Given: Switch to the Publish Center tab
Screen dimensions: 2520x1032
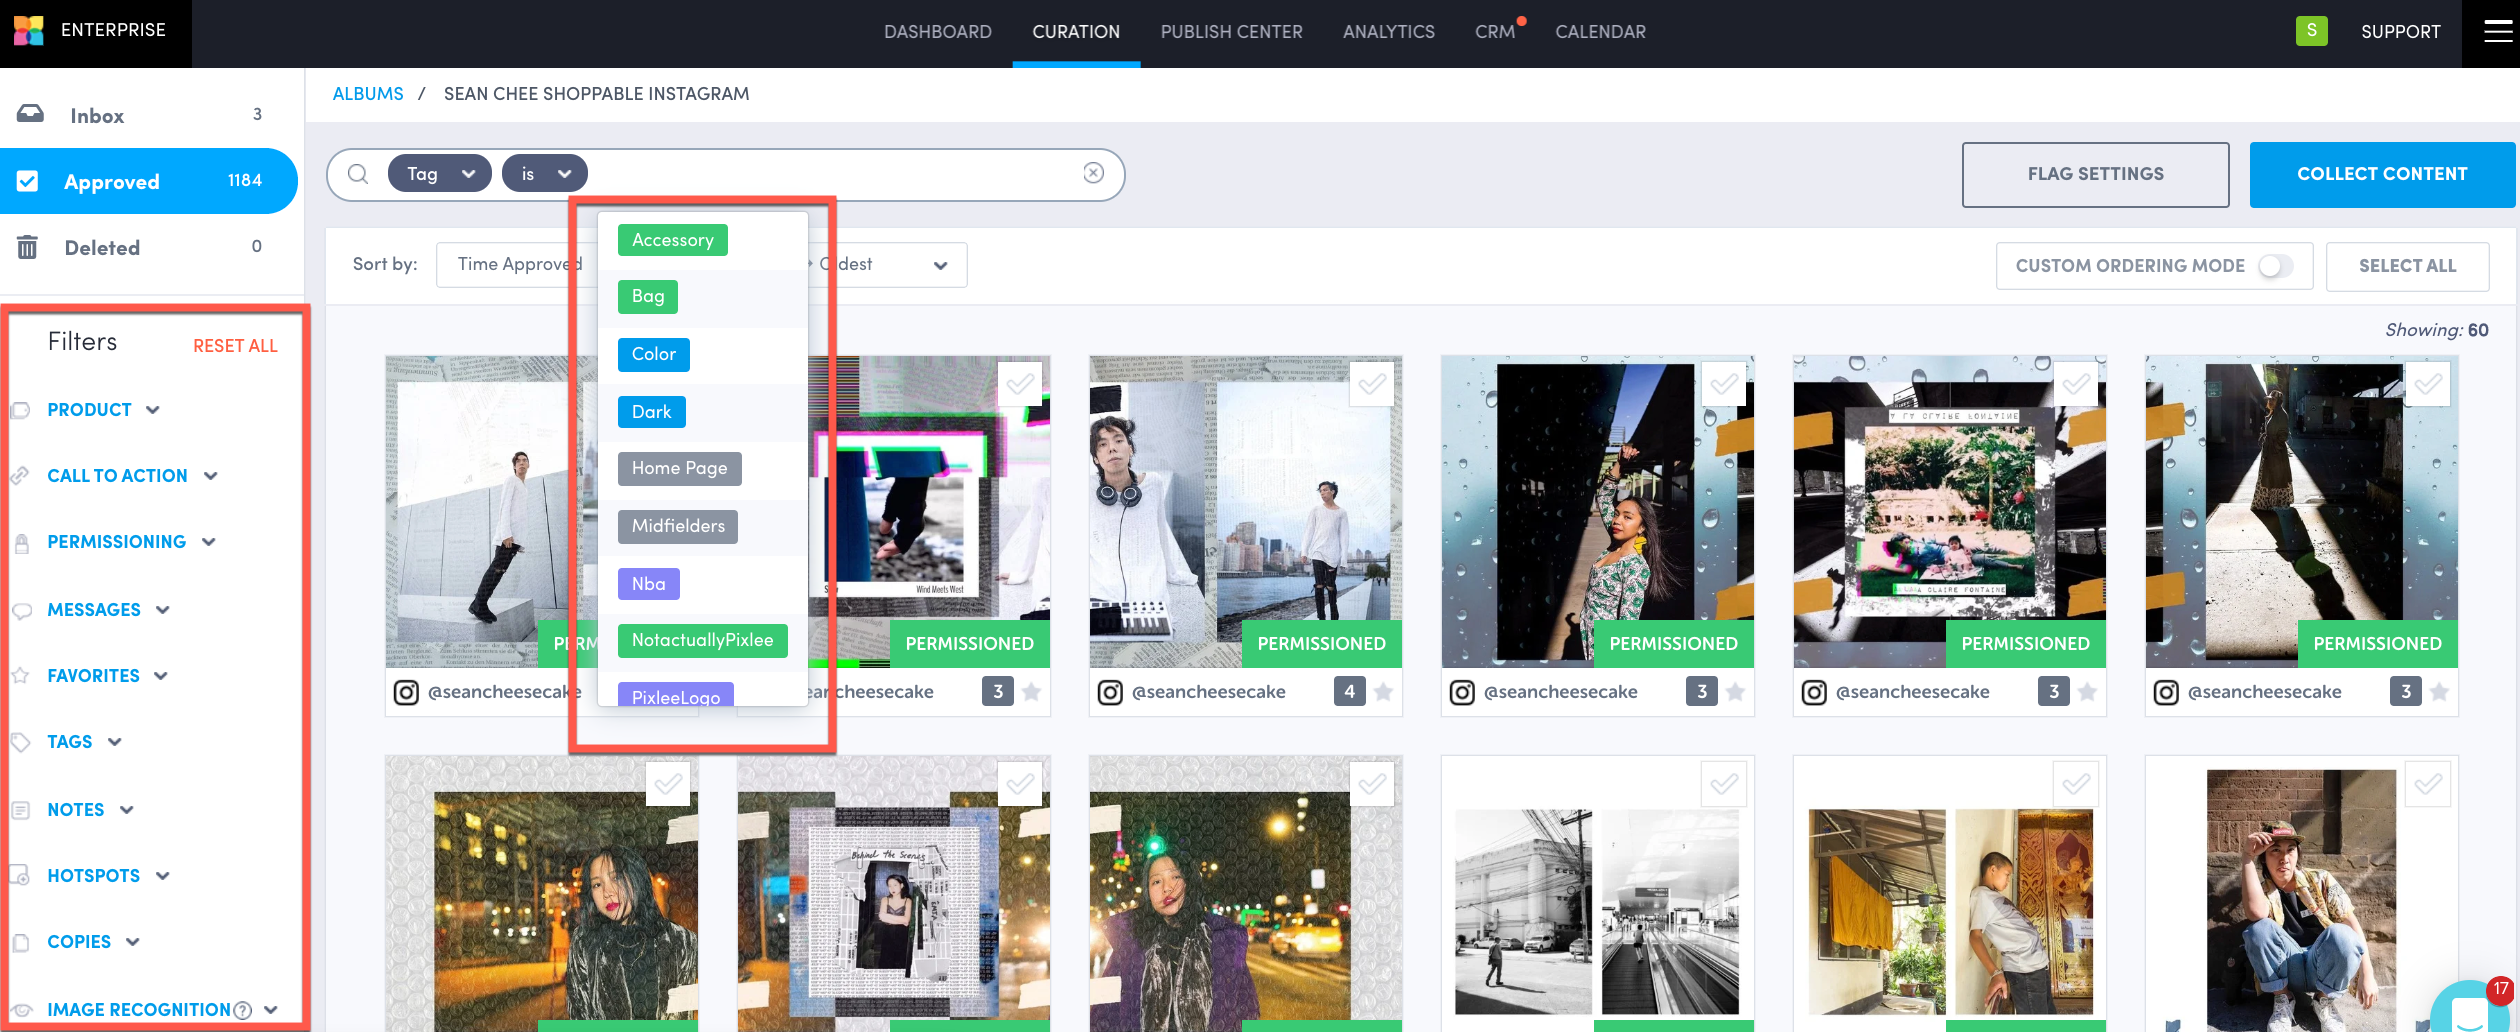Looking at the screenshot, I should click(x=1231, y=32).
